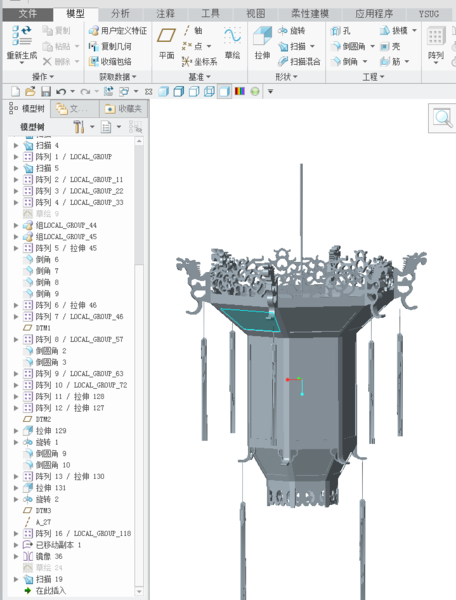Click the 坐标系 (Coordinate System) tool
The height and width of the screenshot is (600, 456).
[199, 61]
